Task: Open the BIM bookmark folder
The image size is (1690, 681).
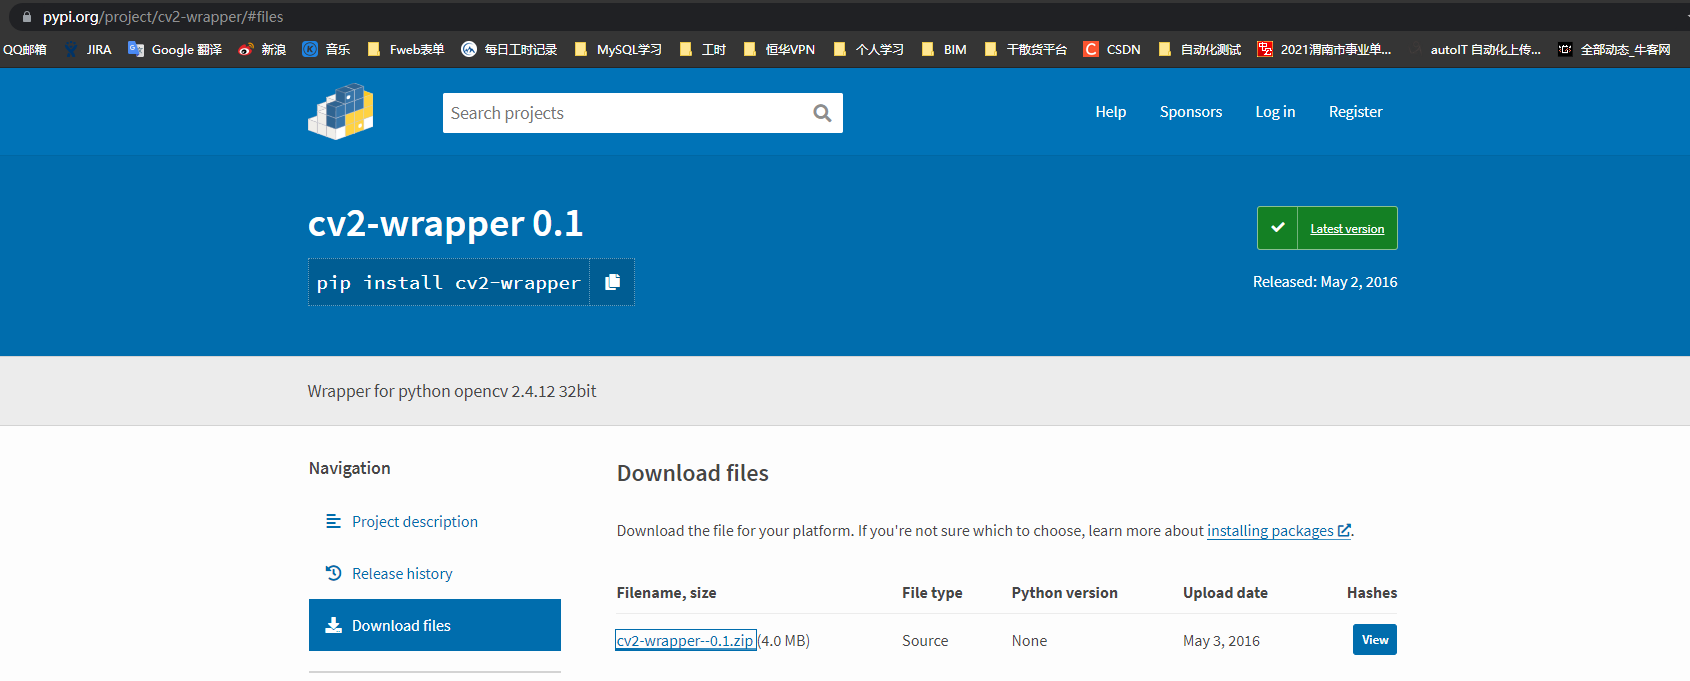Action: (944, 49)
